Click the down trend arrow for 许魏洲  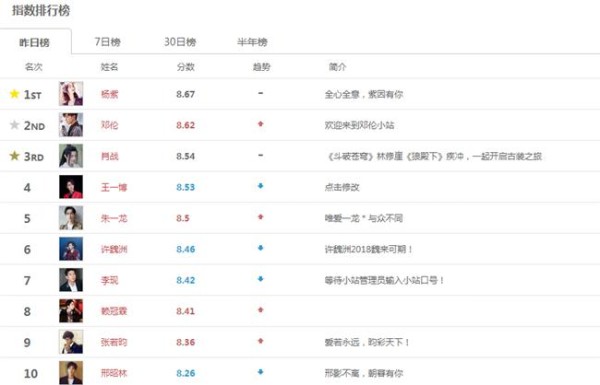pyautogui.click(x=261, y=248)
